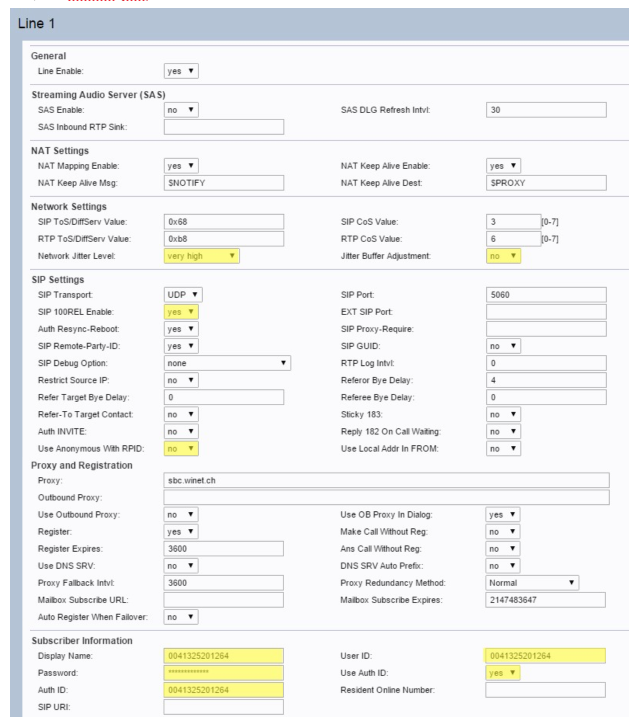Viewport: 629px width, 724px height.
Task: Click the SIP URI field
Action: (x=224, y=707)
